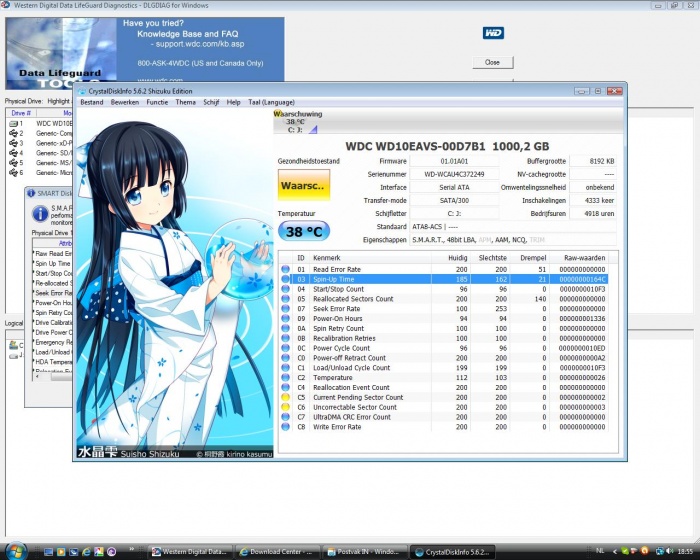Click the SATA/300 transfer mode value
Viewport: 700px width, 560px height.
(x=454, y=201)
